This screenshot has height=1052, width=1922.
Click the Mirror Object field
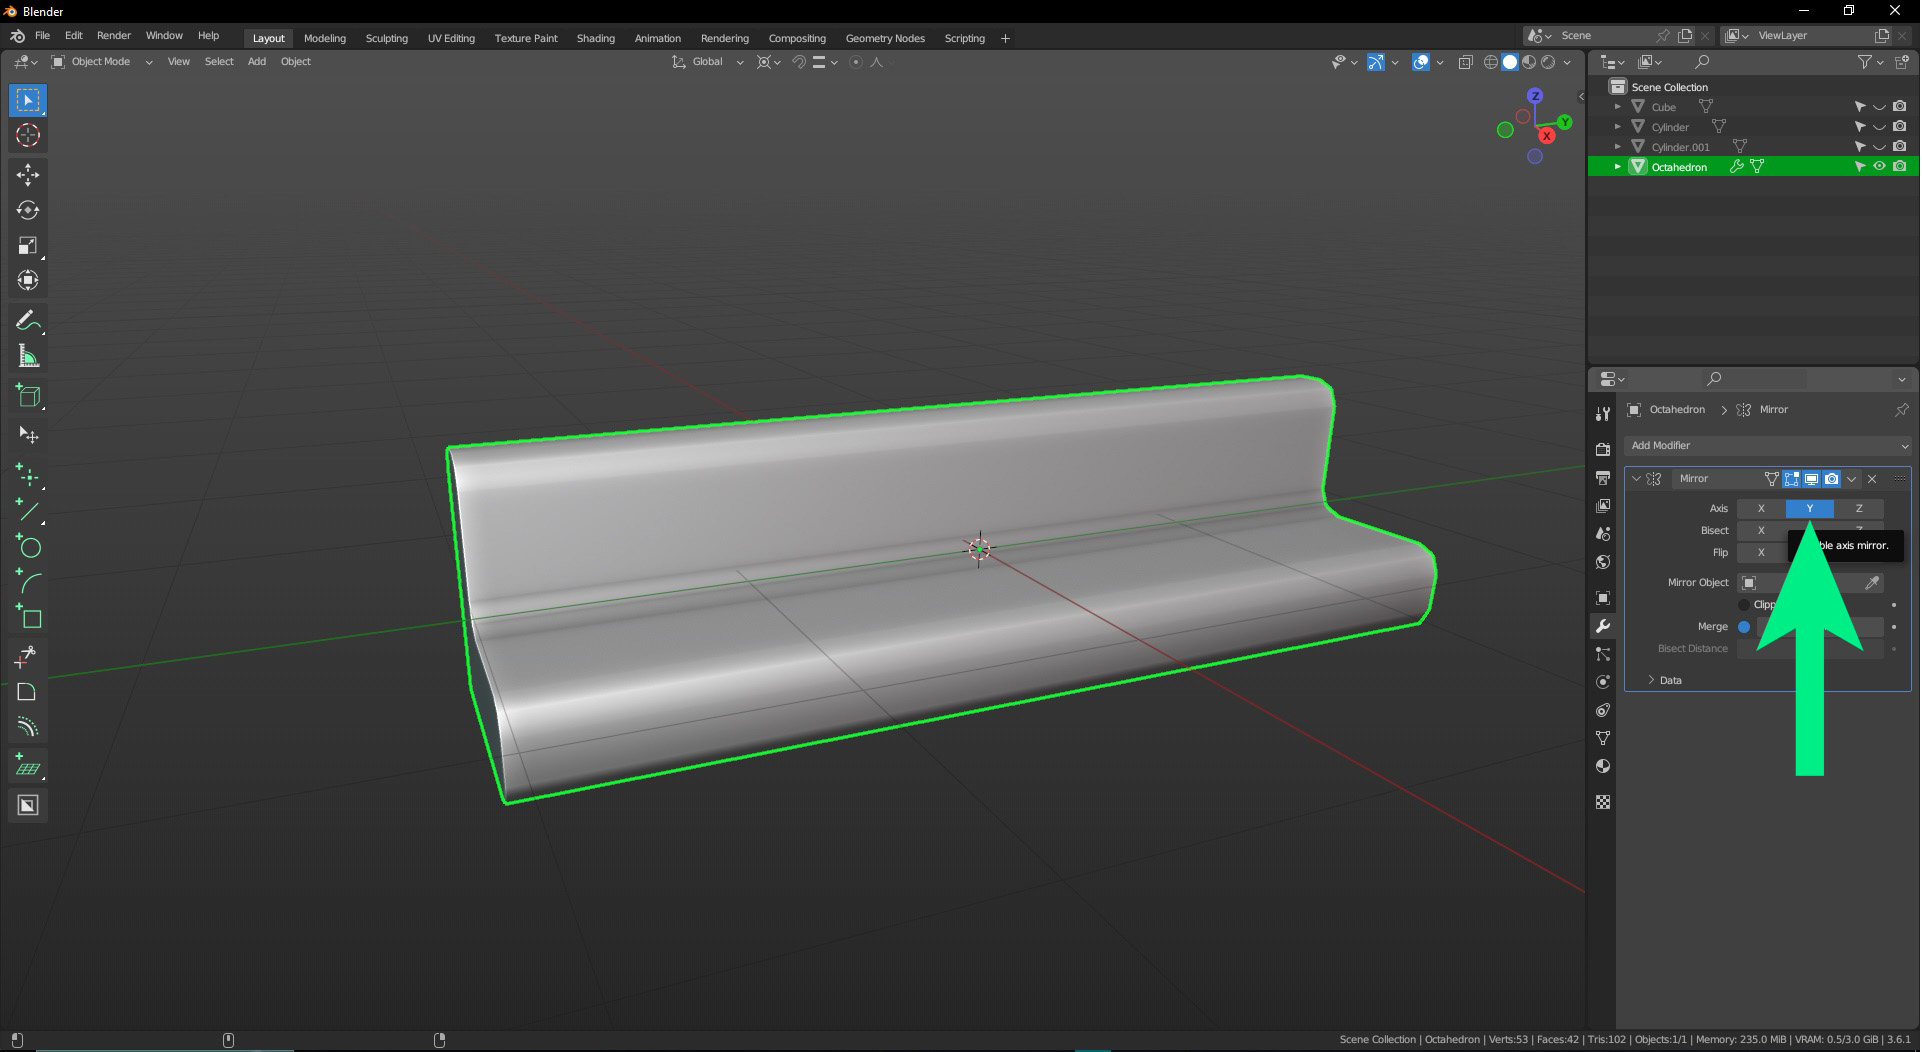pyautogui.click(x=1800, y=583)
